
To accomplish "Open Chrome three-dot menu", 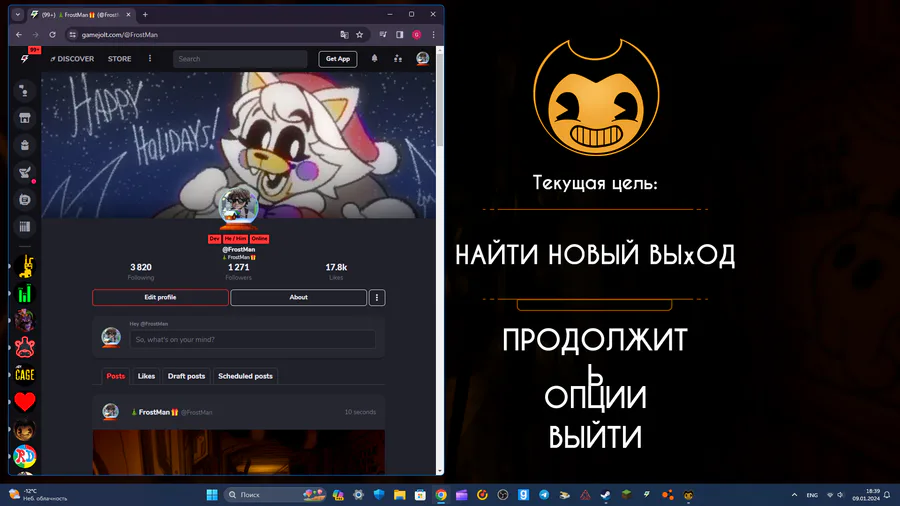I will pyautogui.click(x=433, y=35).
